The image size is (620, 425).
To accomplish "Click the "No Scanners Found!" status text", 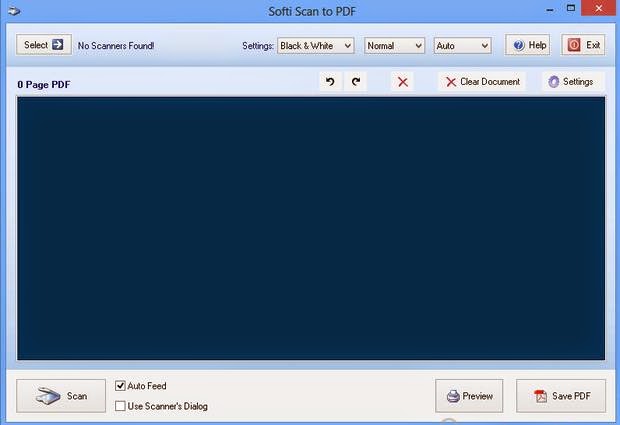I will [116, 46].
